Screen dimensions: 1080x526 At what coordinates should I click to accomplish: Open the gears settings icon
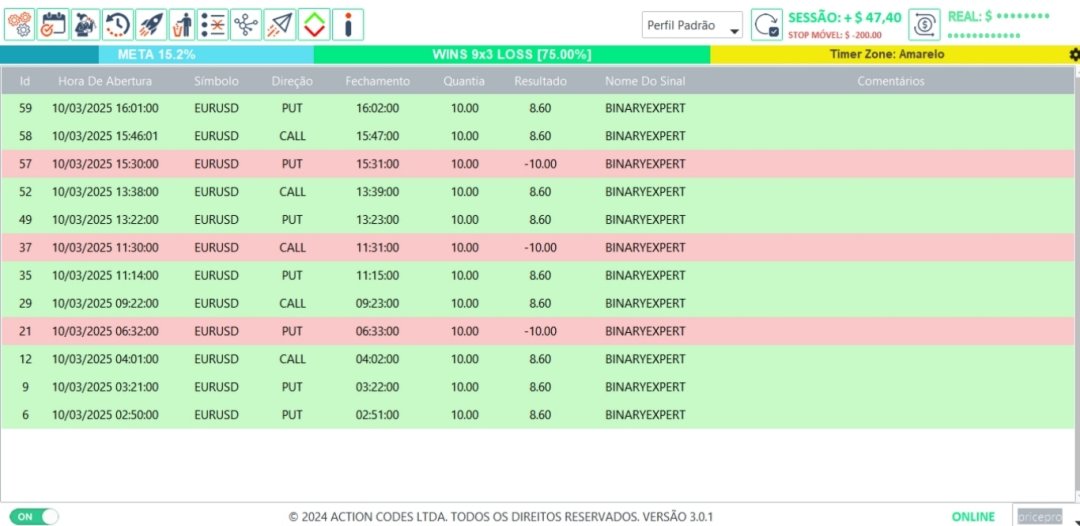[x=19, y=25]
